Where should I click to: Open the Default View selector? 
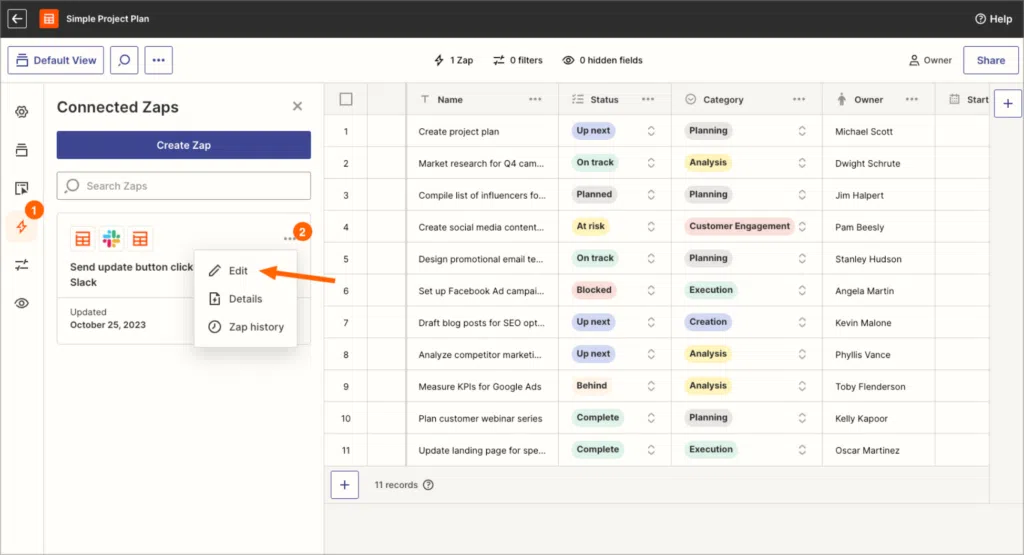pyautogui.click(x=56, y=60)
